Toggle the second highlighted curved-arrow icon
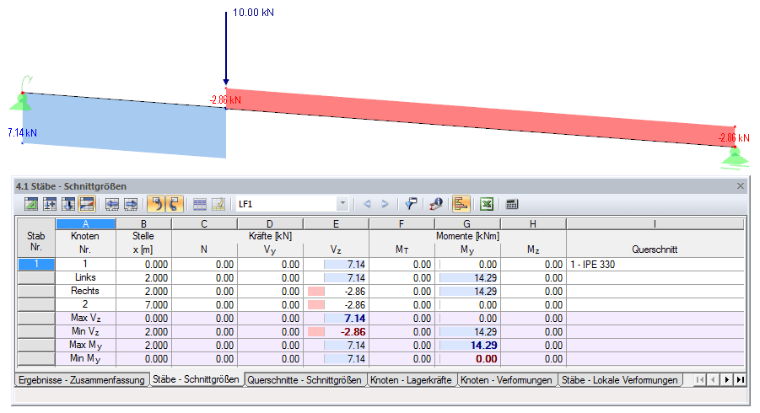This screenshot has height=413, width=760. coord(174,204)
